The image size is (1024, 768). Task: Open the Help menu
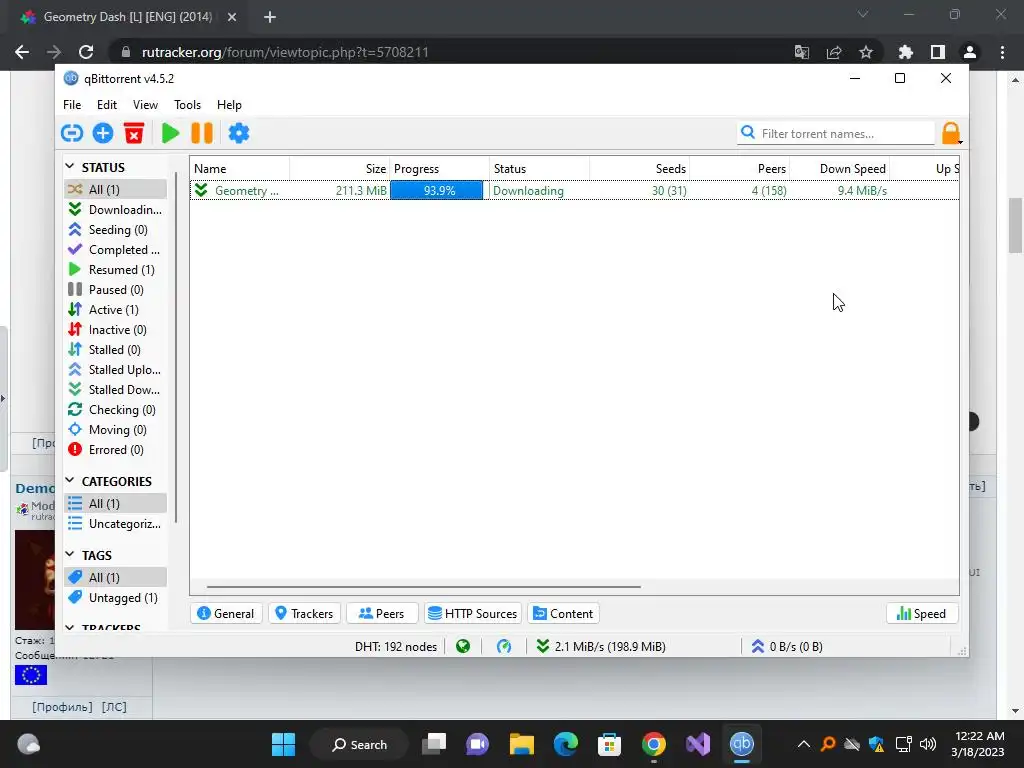(229, 104)
